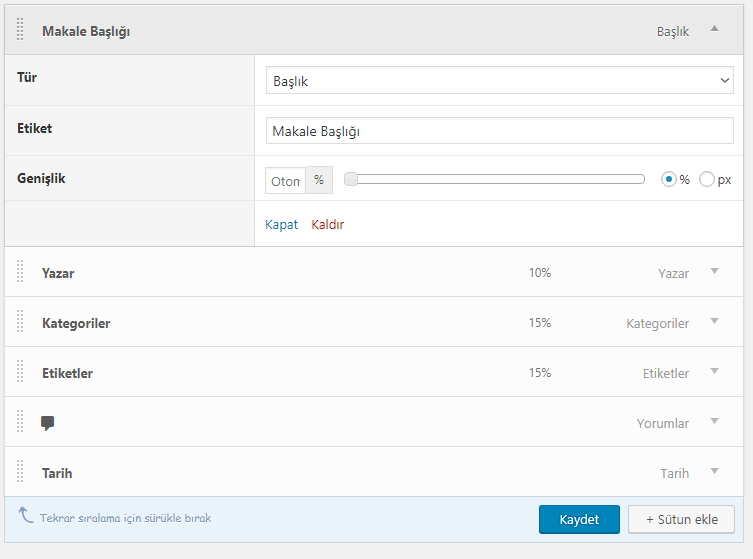
Task: Focus the Etiket field with Makale Başlığı
Action: click(x=499, y=131)
